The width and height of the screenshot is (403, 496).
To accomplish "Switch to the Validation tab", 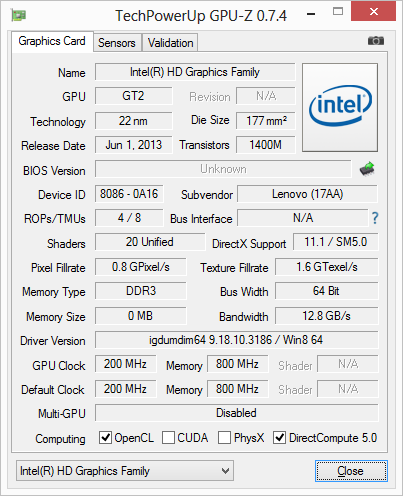I will click(x=170, y=43).
